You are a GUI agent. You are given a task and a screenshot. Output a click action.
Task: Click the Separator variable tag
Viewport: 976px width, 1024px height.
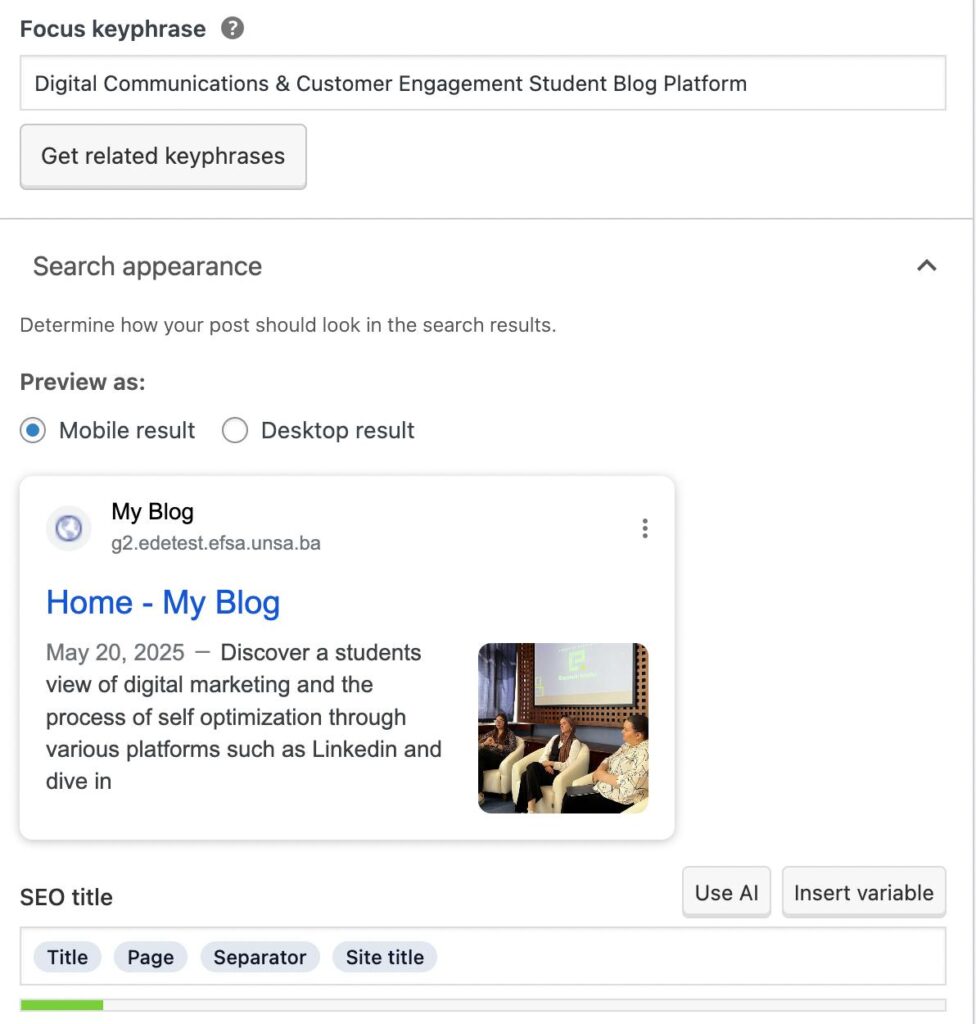click(260, 957)
